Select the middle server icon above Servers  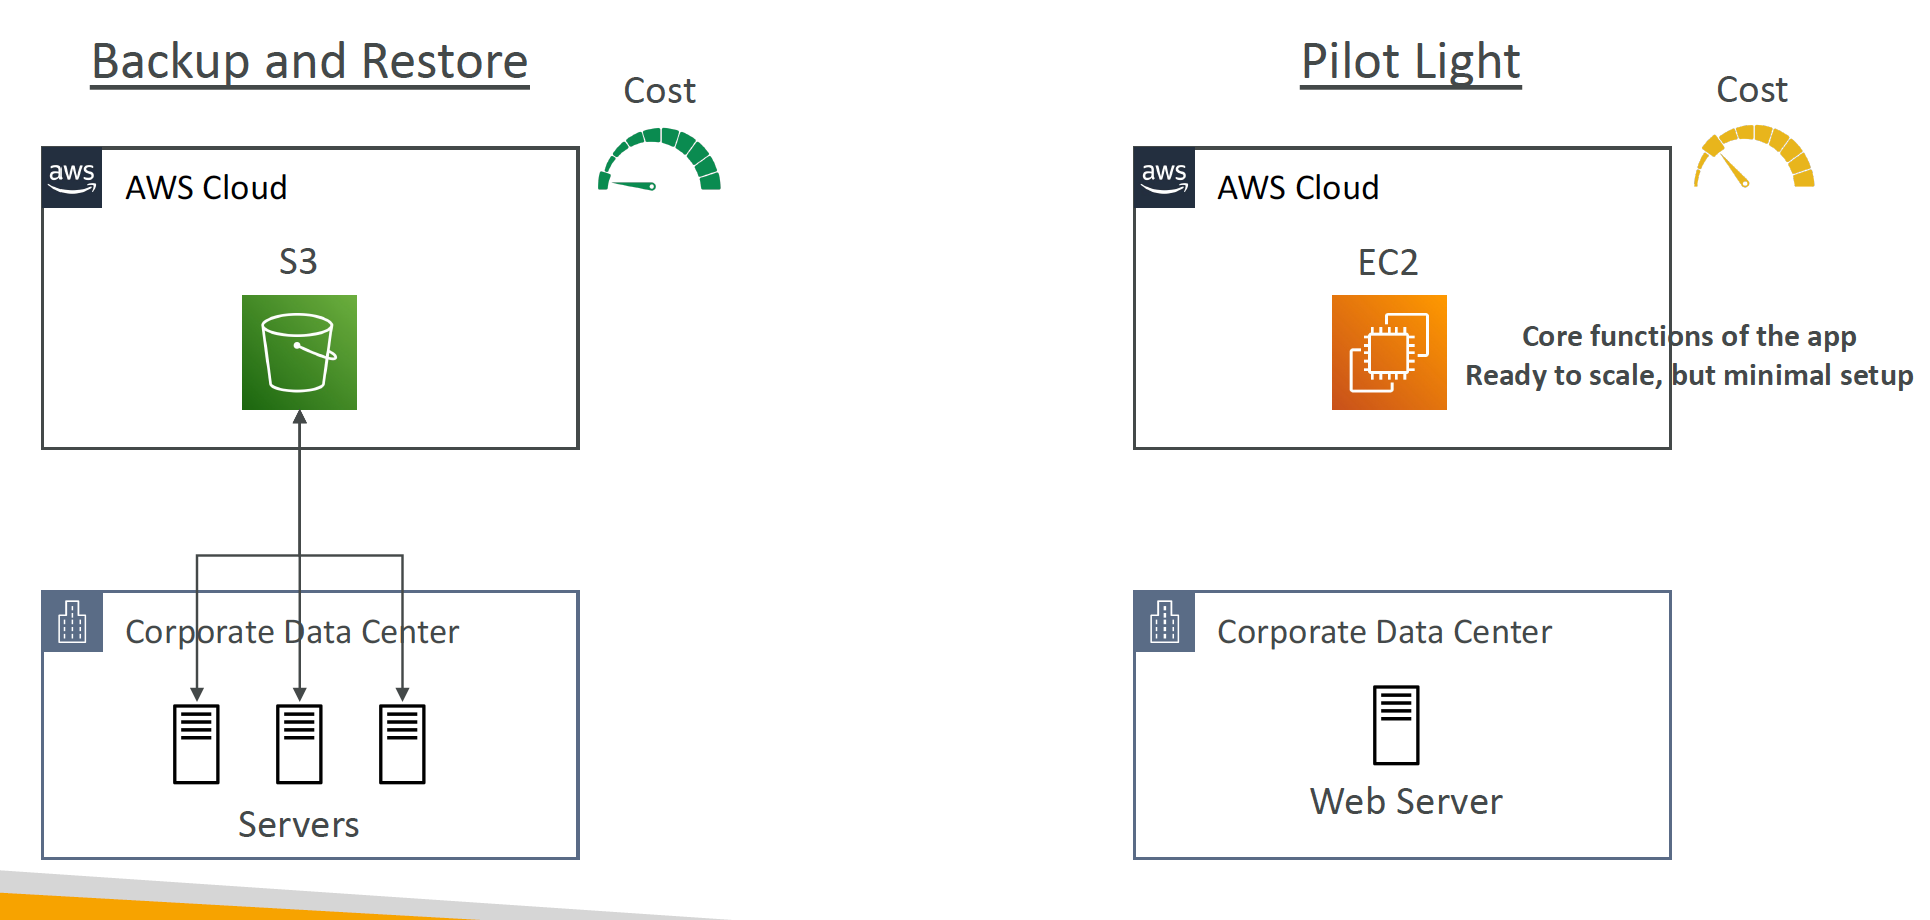point(299,744)
